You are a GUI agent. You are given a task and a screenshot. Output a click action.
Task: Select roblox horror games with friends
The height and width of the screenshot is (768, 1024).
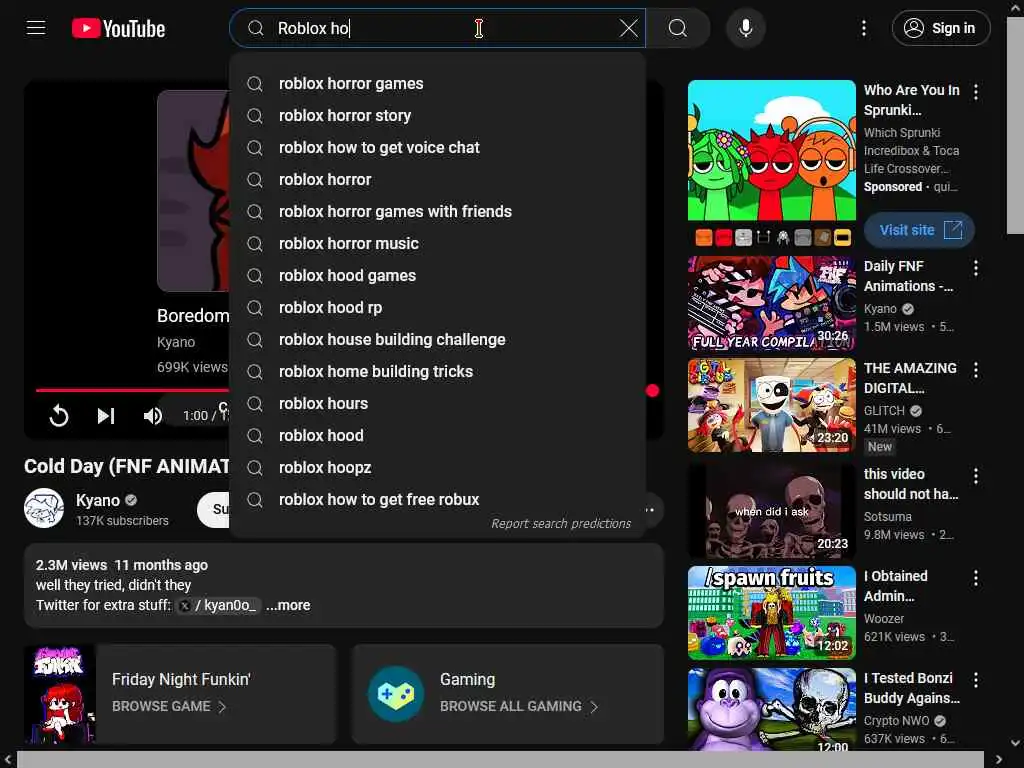tap(438, 212)
